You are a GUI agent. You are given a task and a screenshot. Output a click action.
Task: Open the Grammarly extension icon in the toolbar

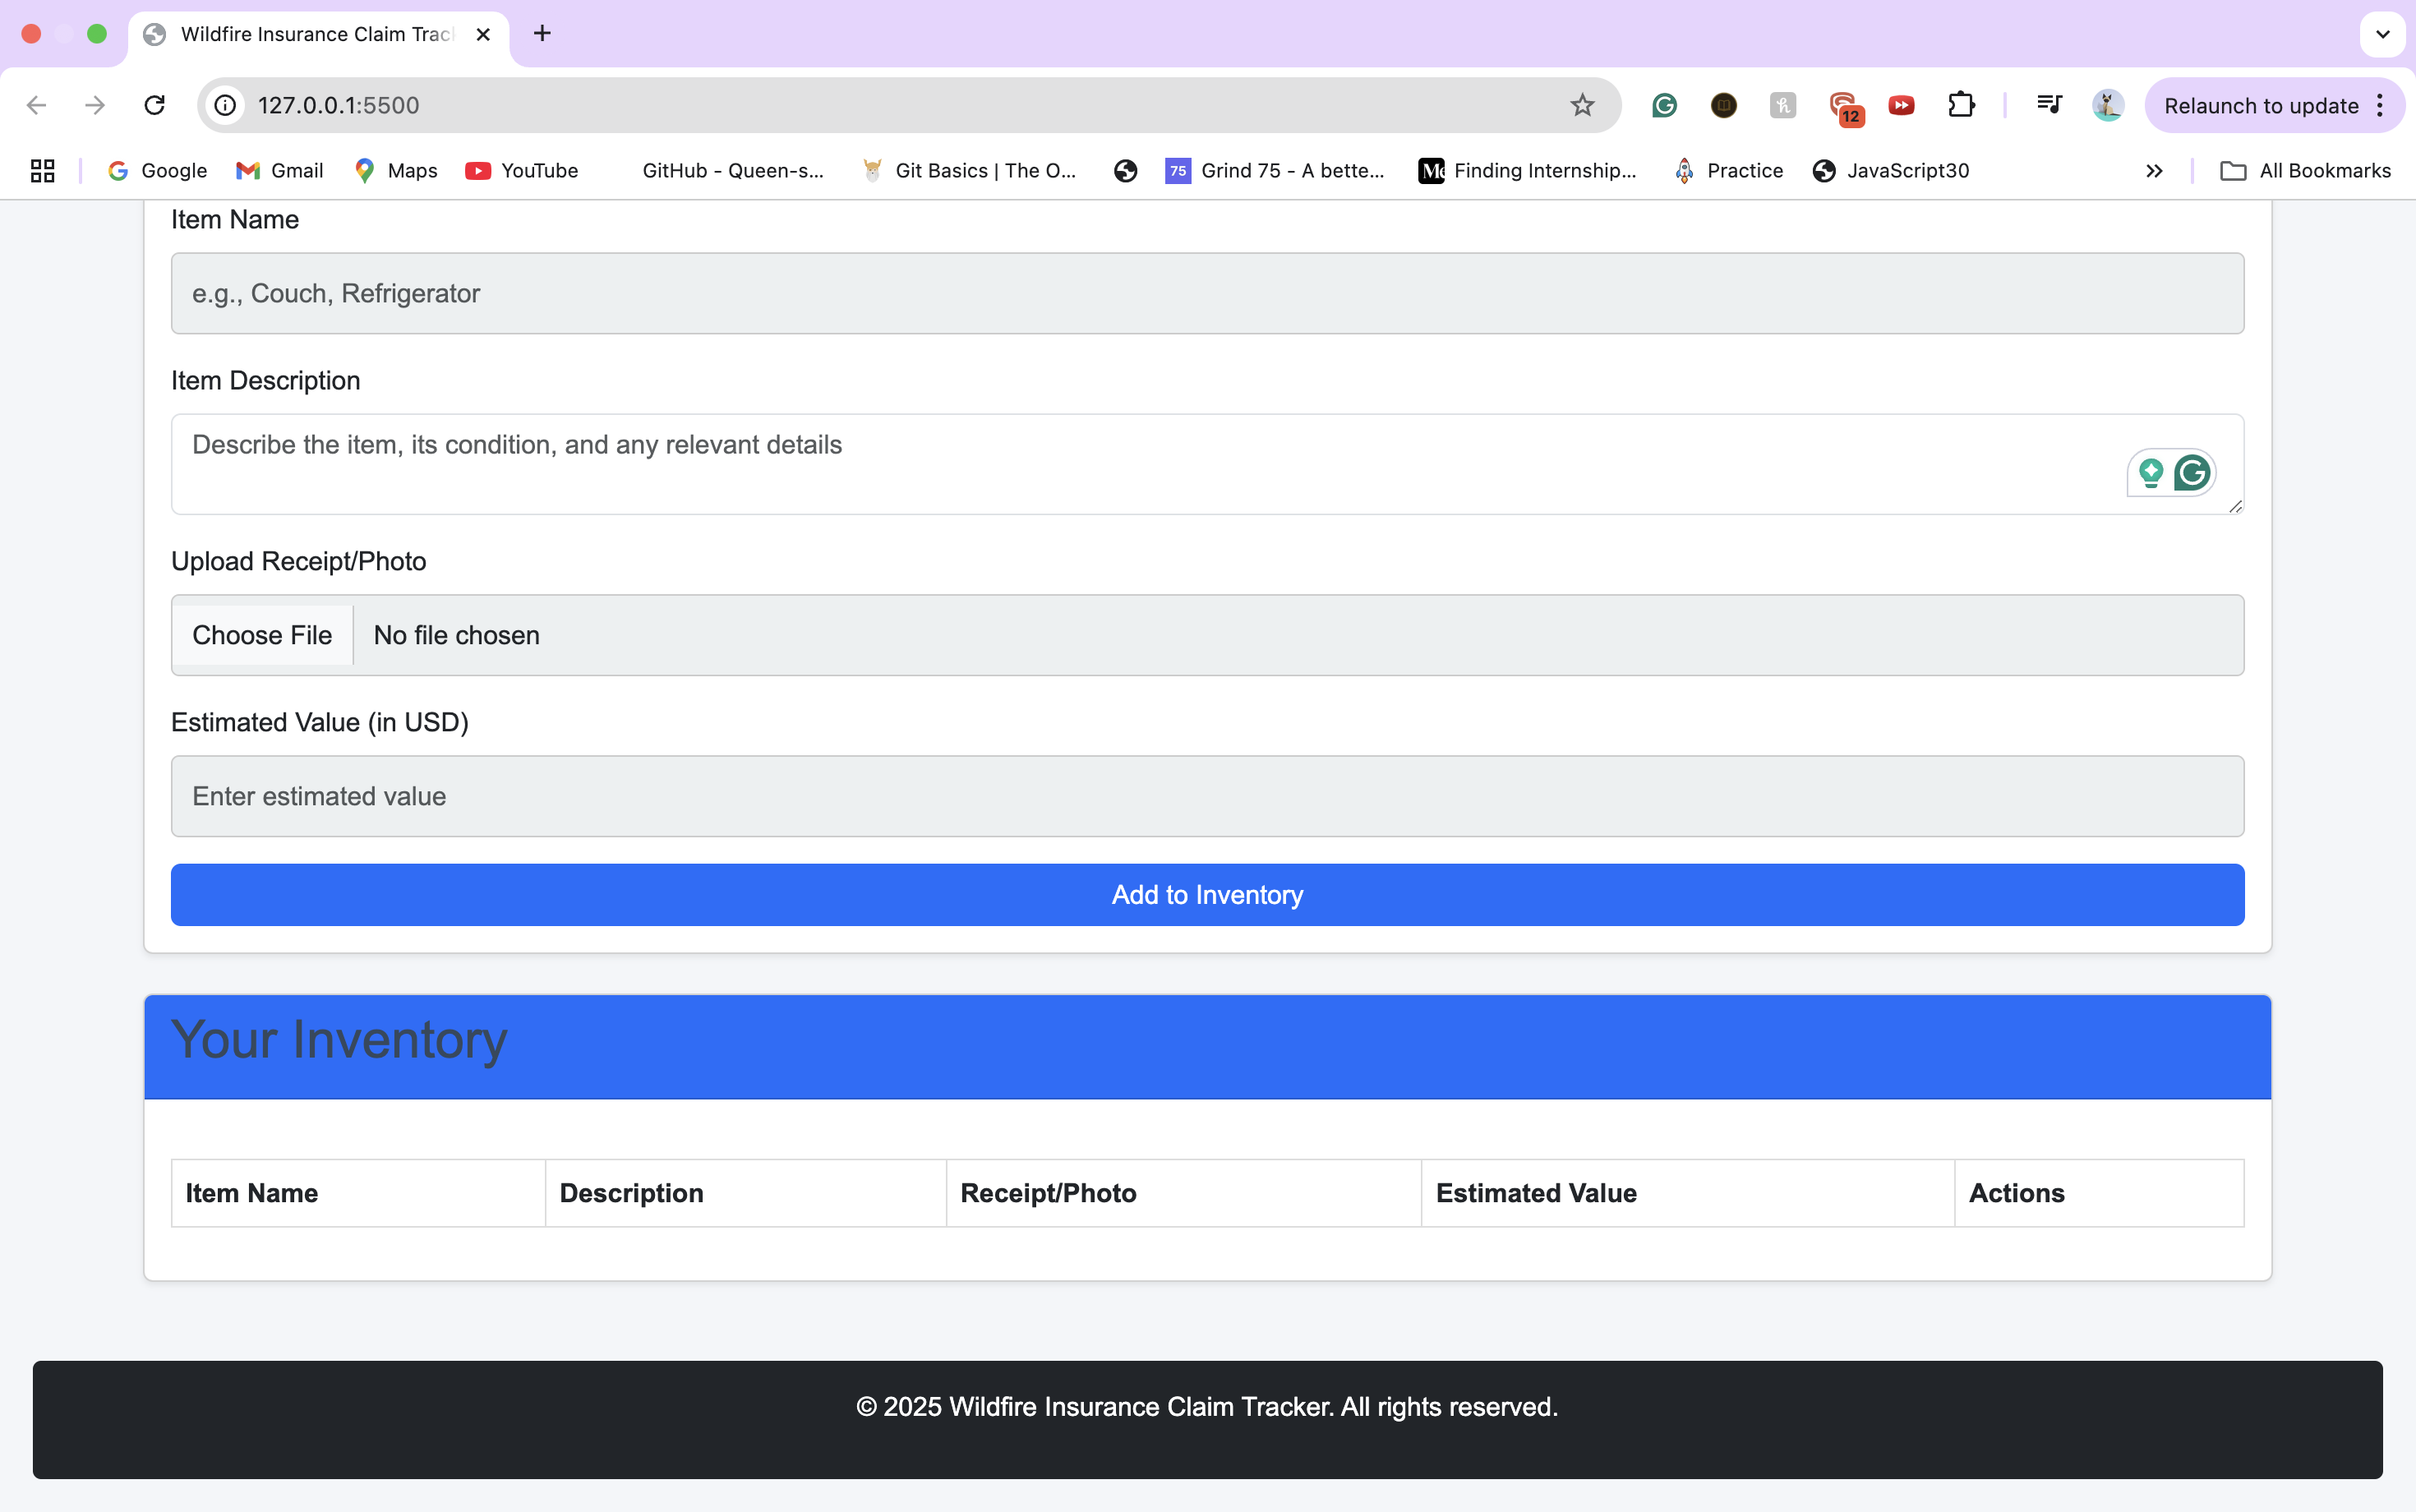pos(1663,105)
